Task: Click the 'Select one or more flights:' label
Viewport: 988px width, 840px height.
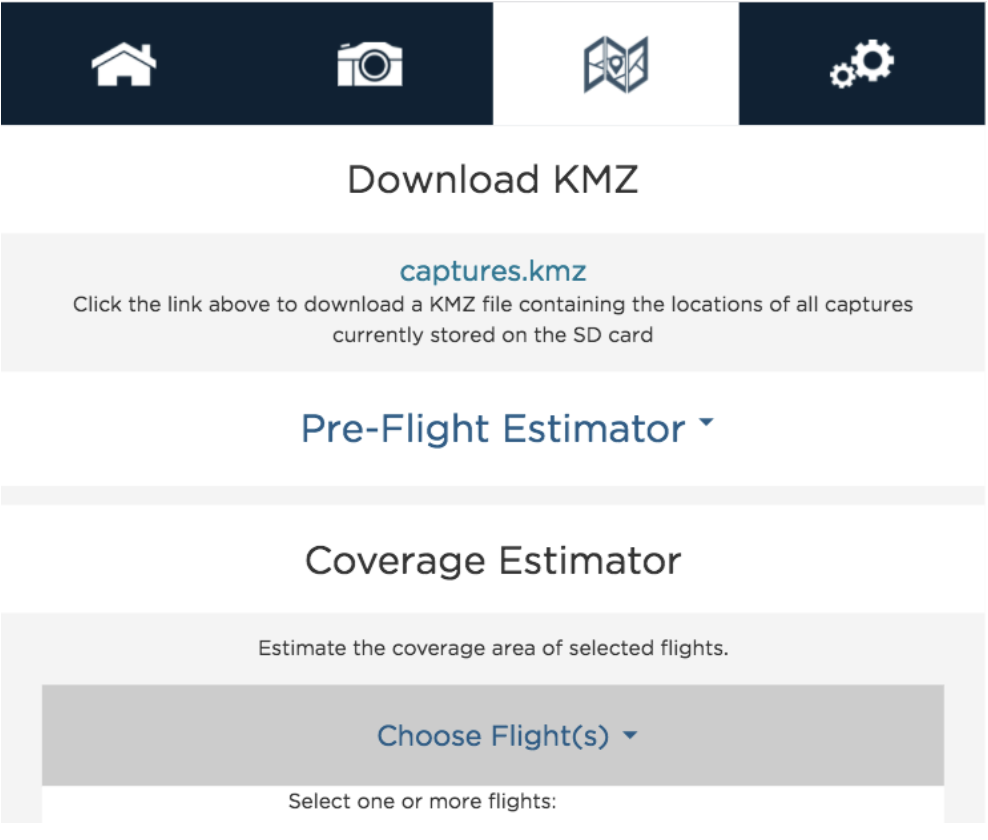Action: click(x=422, y=802)
